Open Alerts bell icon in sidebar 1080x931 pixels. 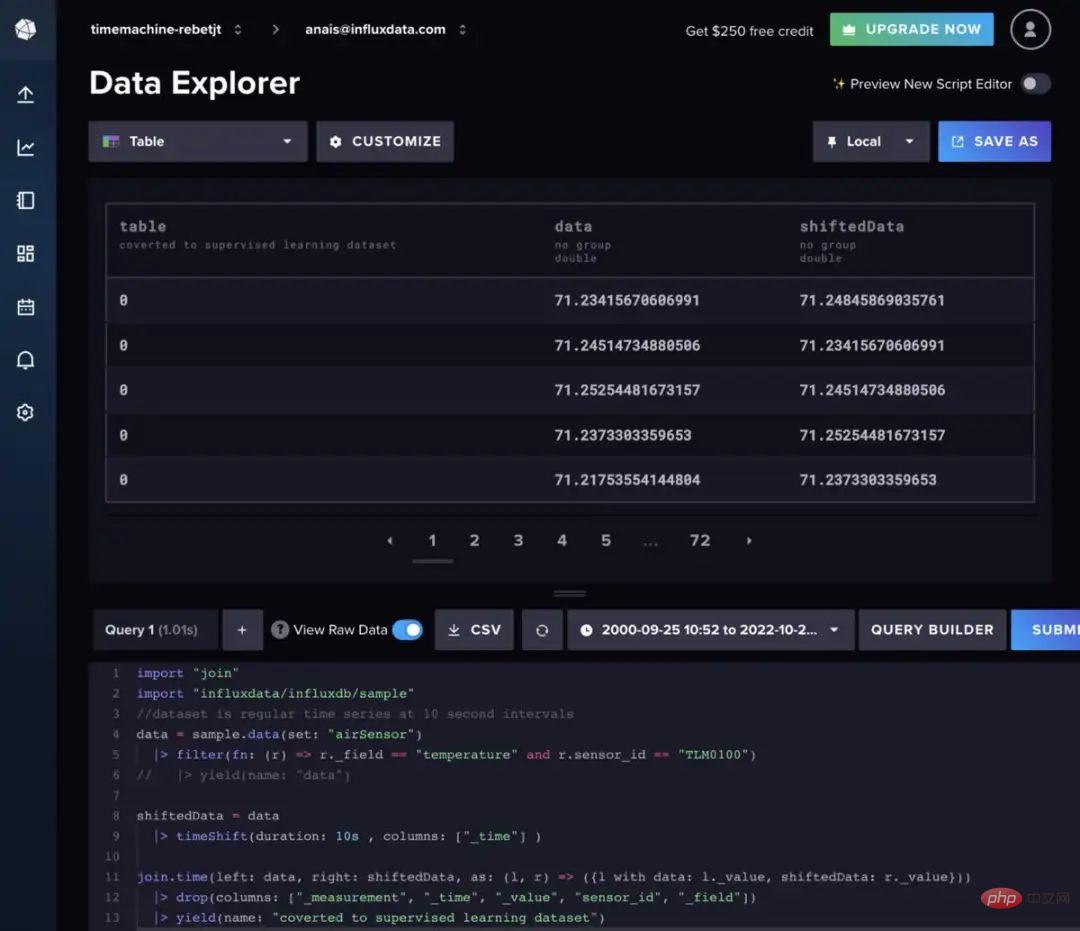coord(25,359)
